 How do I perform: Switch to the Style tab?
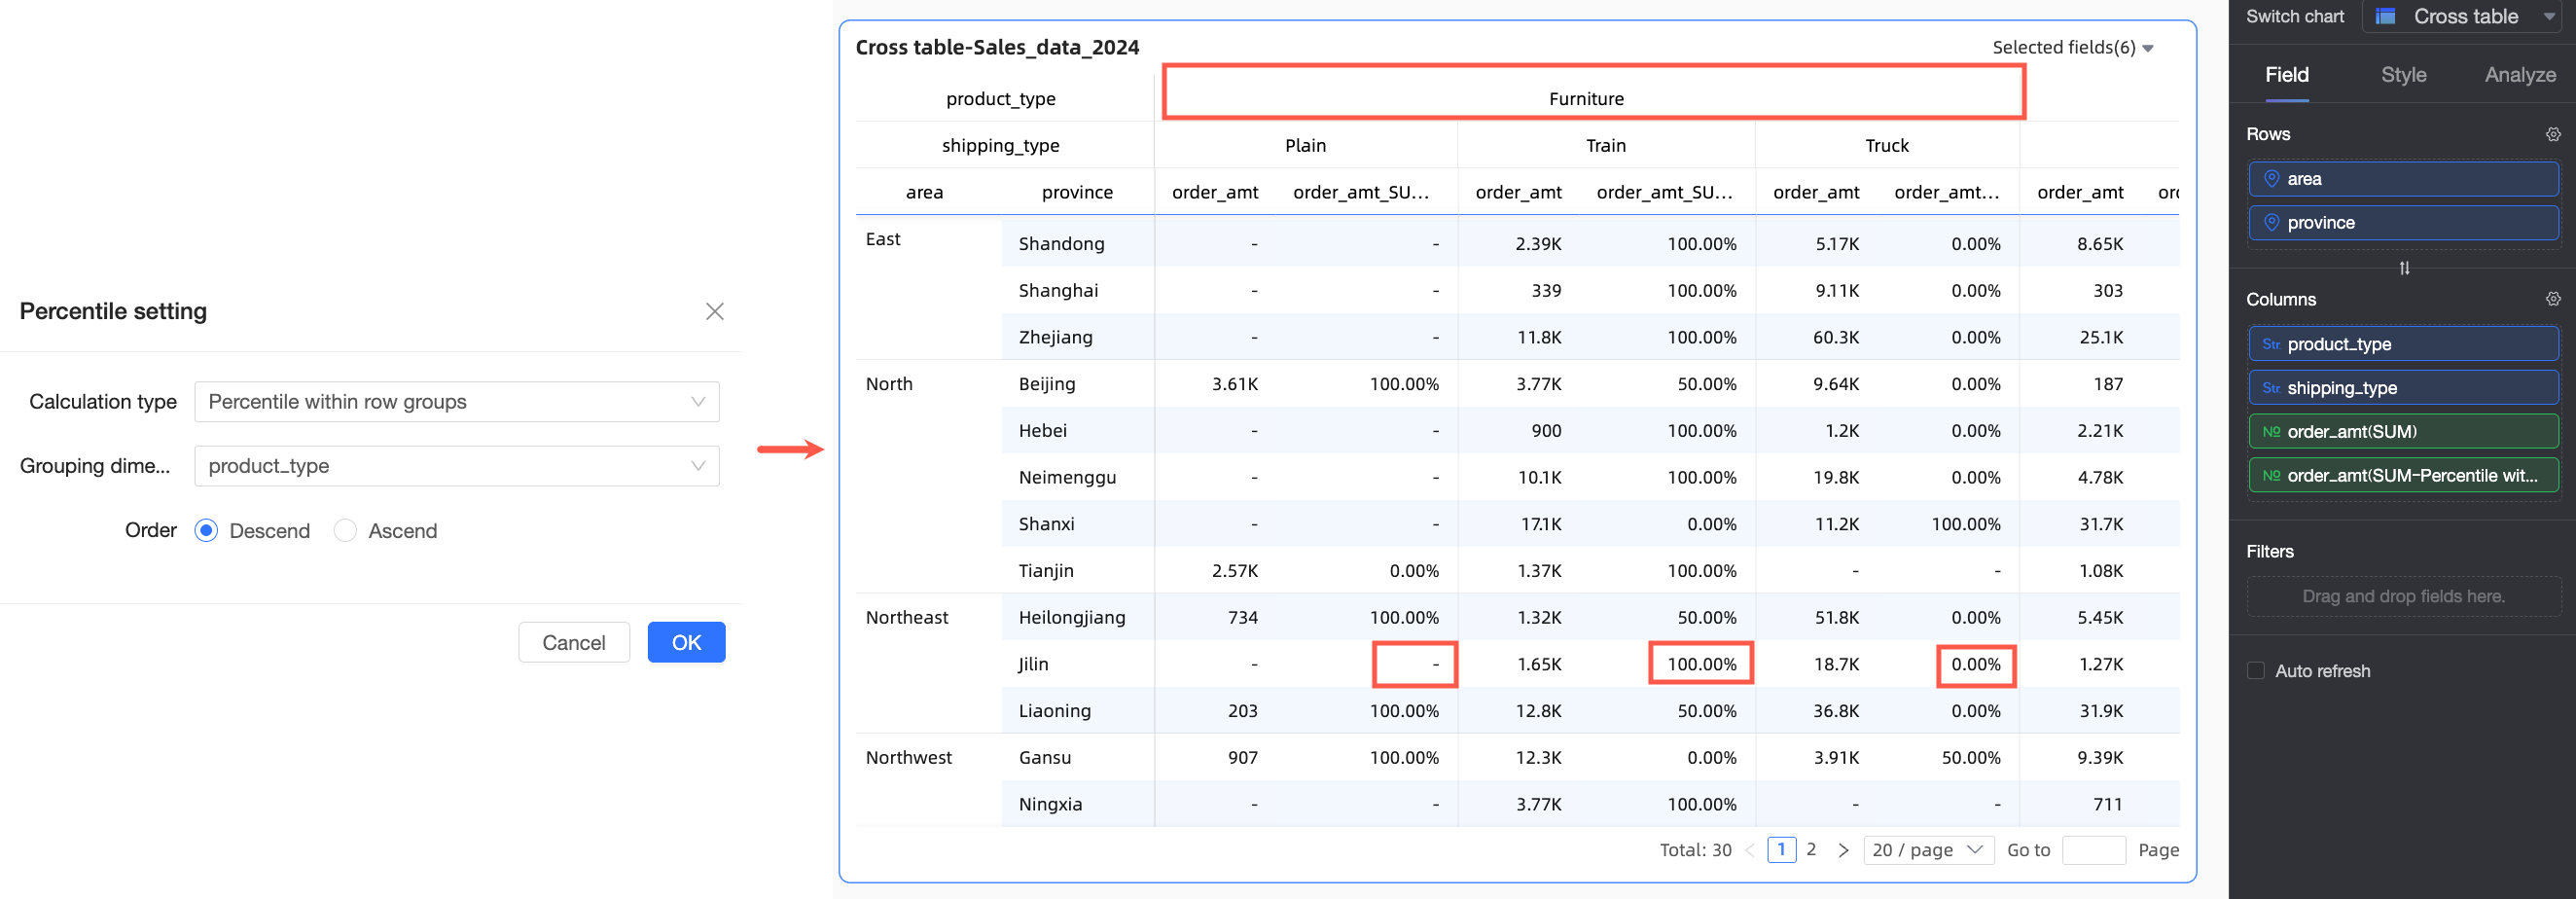2404,75
